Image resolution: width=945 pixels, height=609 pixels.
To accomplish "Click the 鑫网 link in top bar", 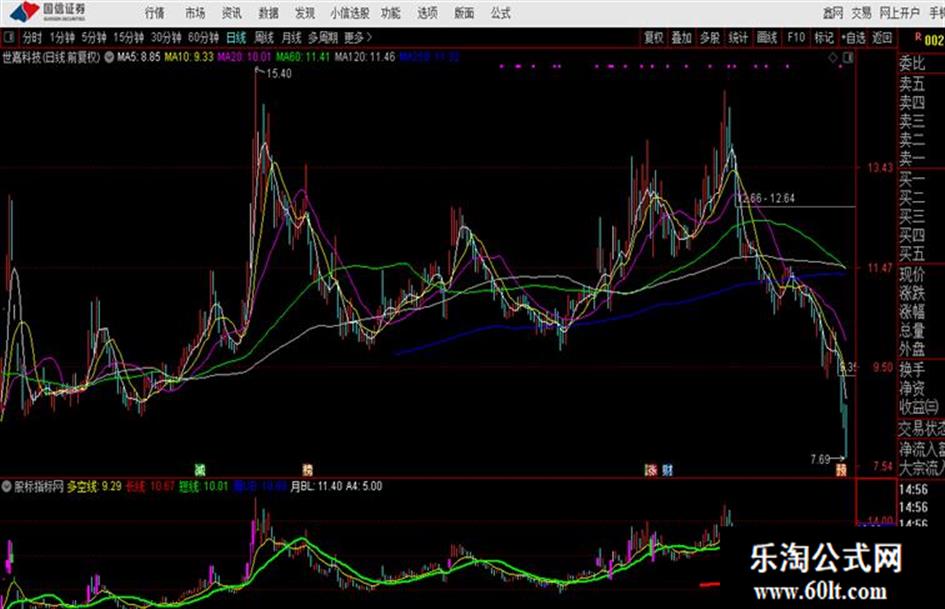I will pyautogui.click(x=833, y=13).
